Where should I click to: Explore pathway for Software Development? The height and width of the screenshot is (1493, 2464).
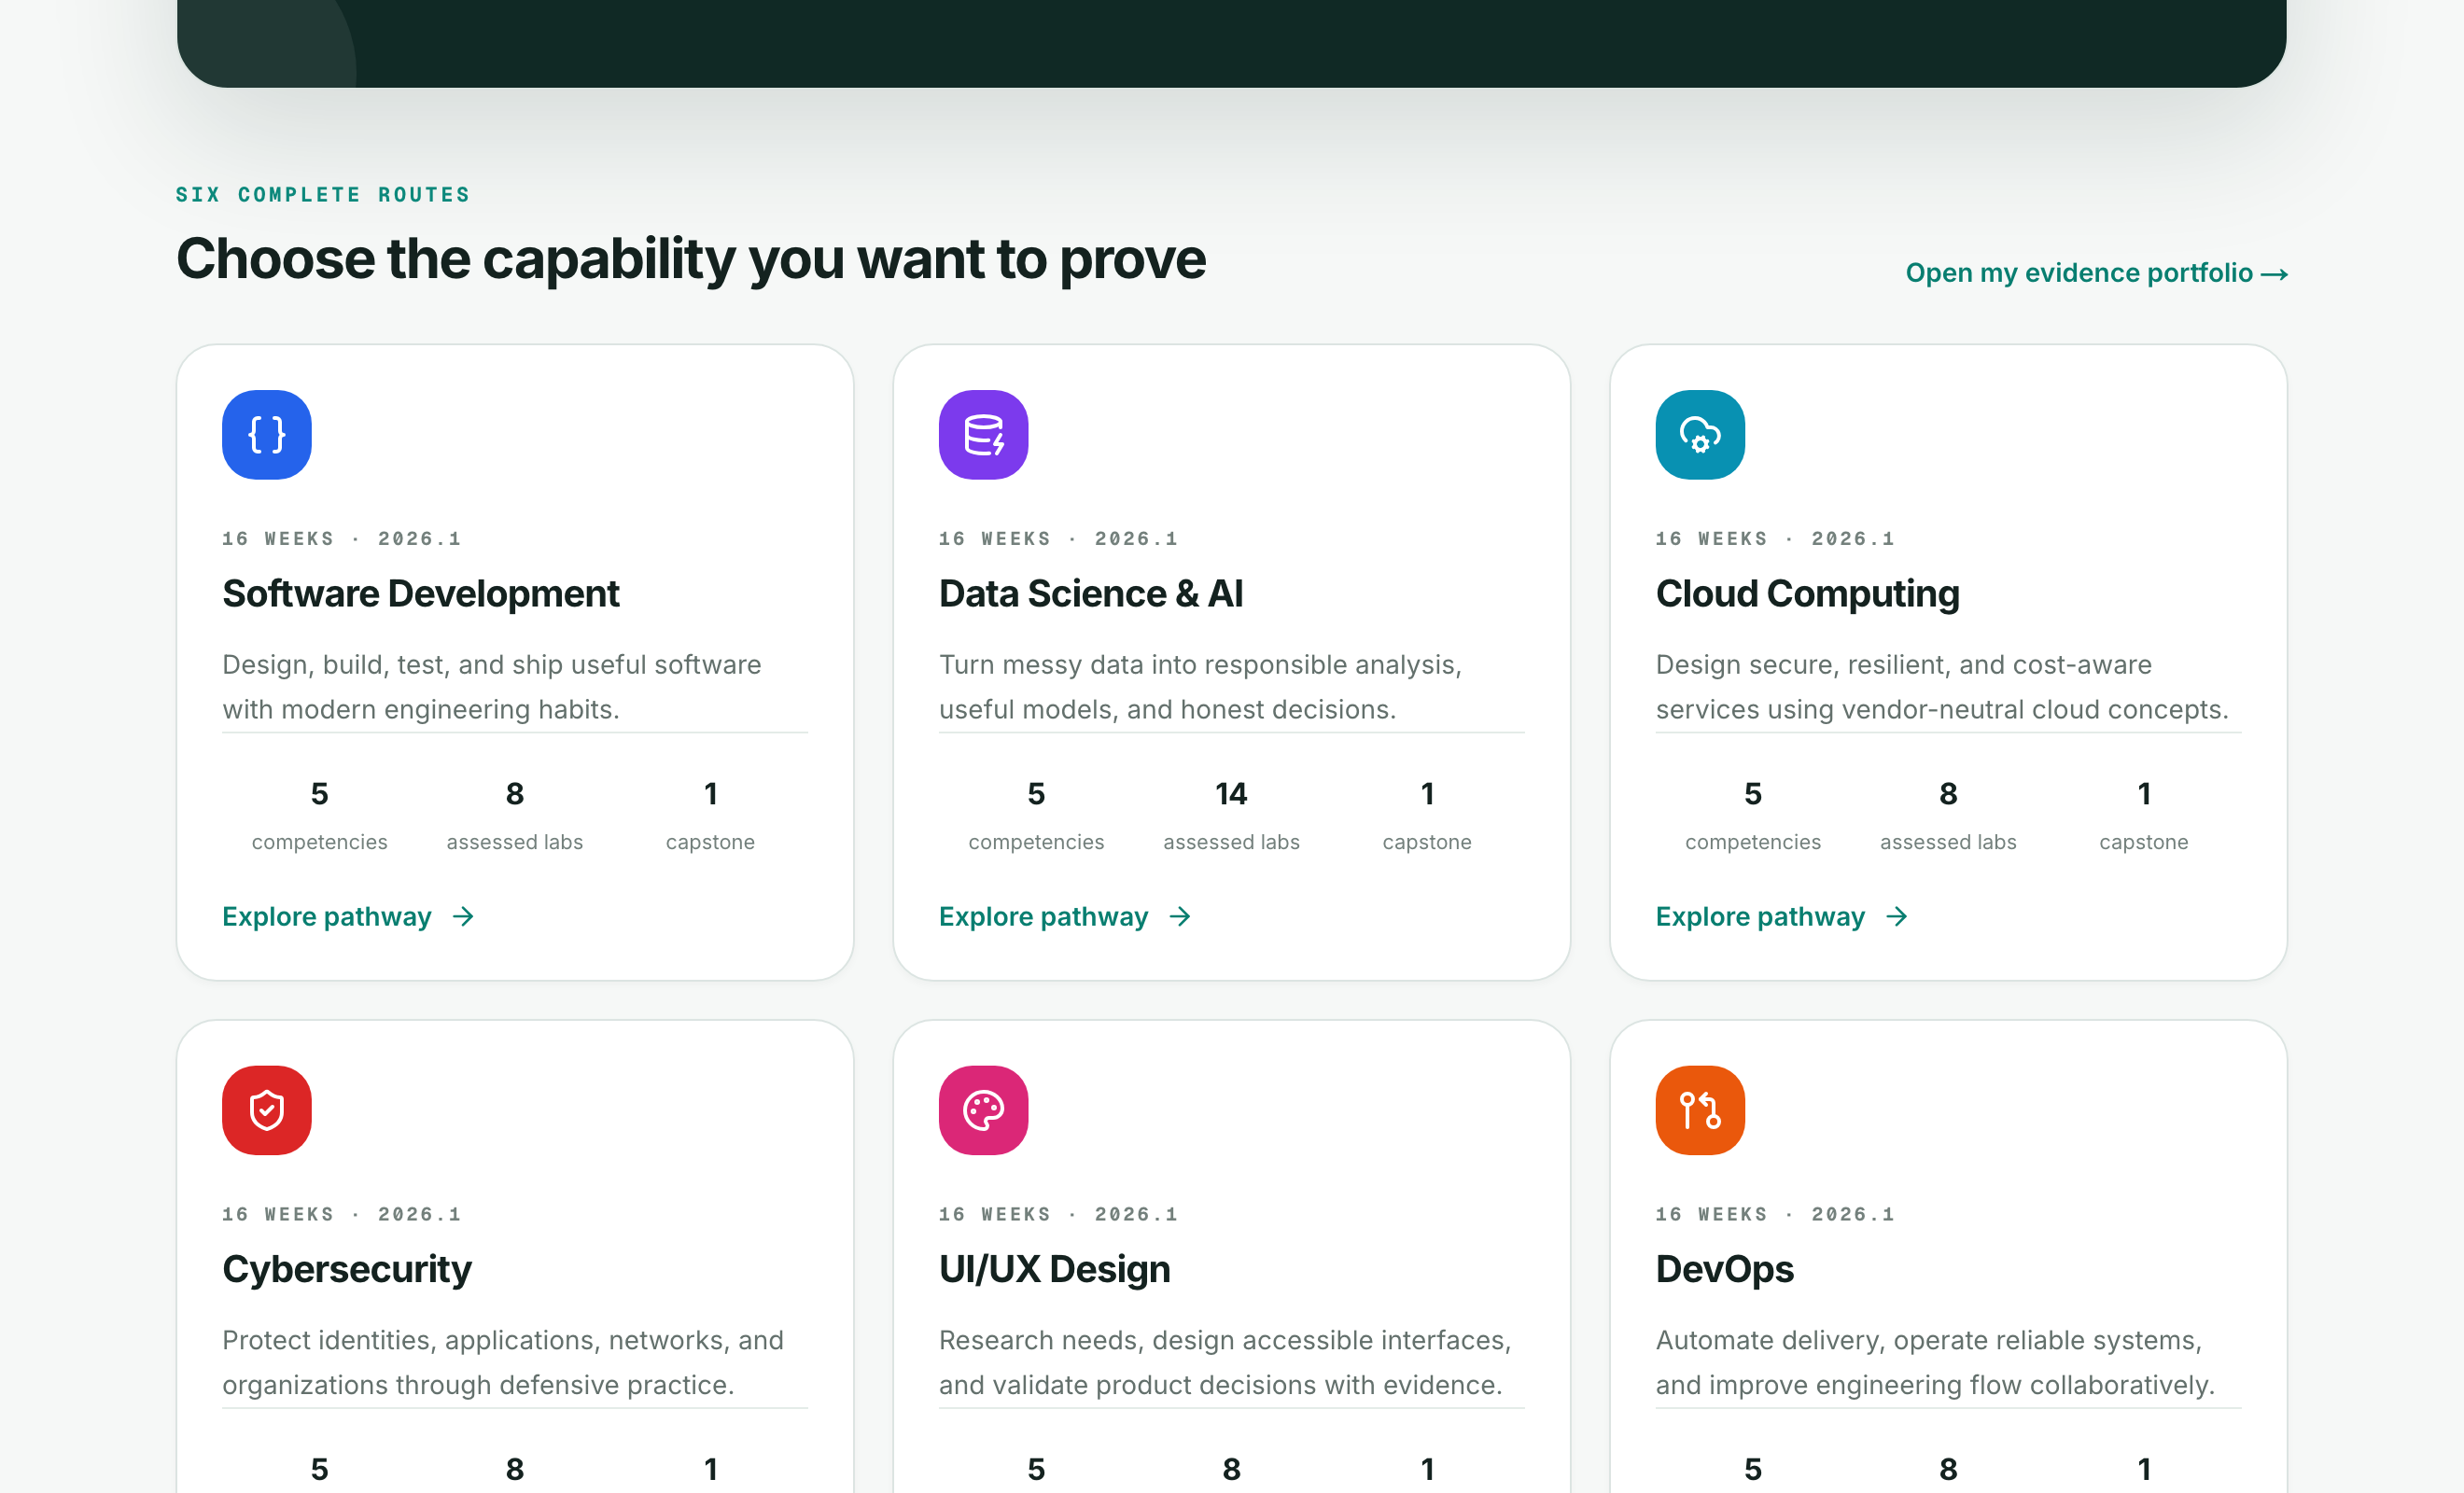tap(348, 916)
